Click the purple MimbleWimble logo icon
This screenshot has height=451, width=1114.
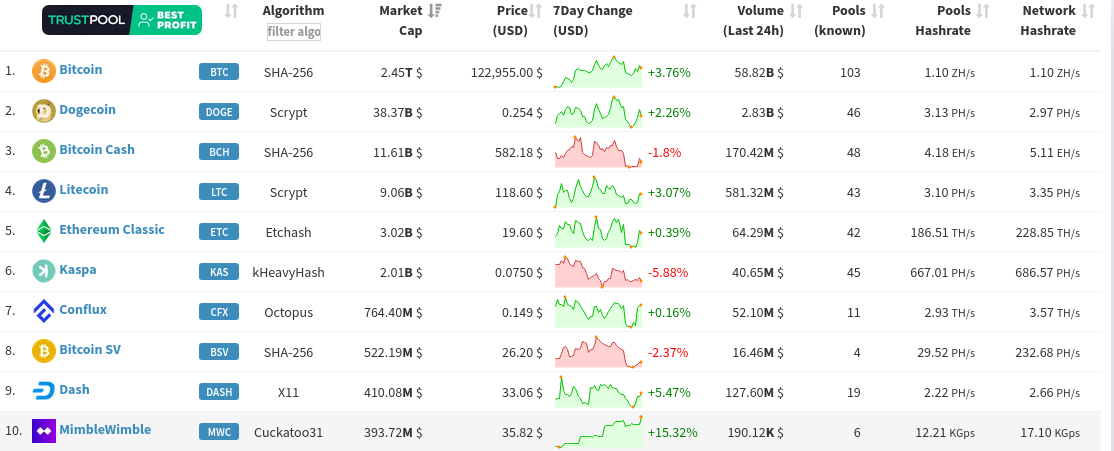point(44,431)
